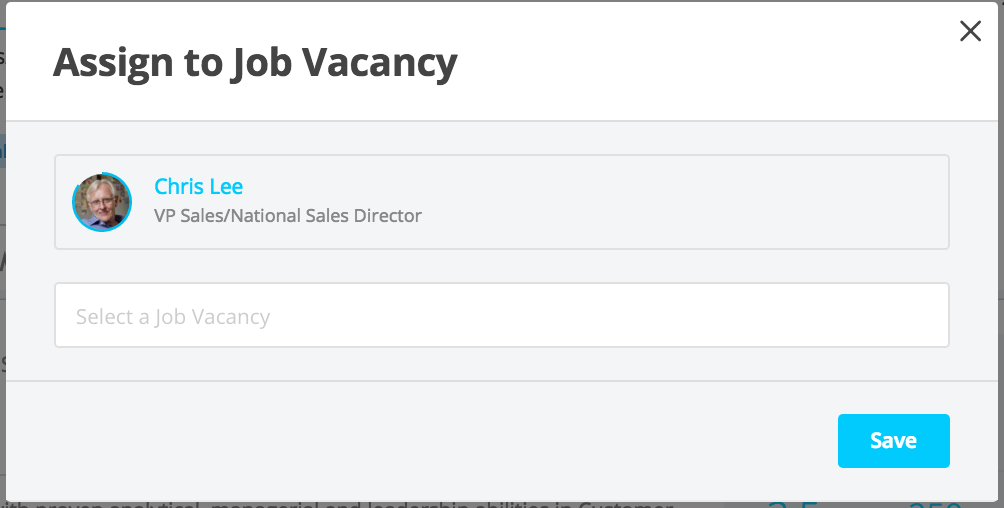Open the Chris Lee profile link
The image size is (1004, 508).
(x=198, y=186)
